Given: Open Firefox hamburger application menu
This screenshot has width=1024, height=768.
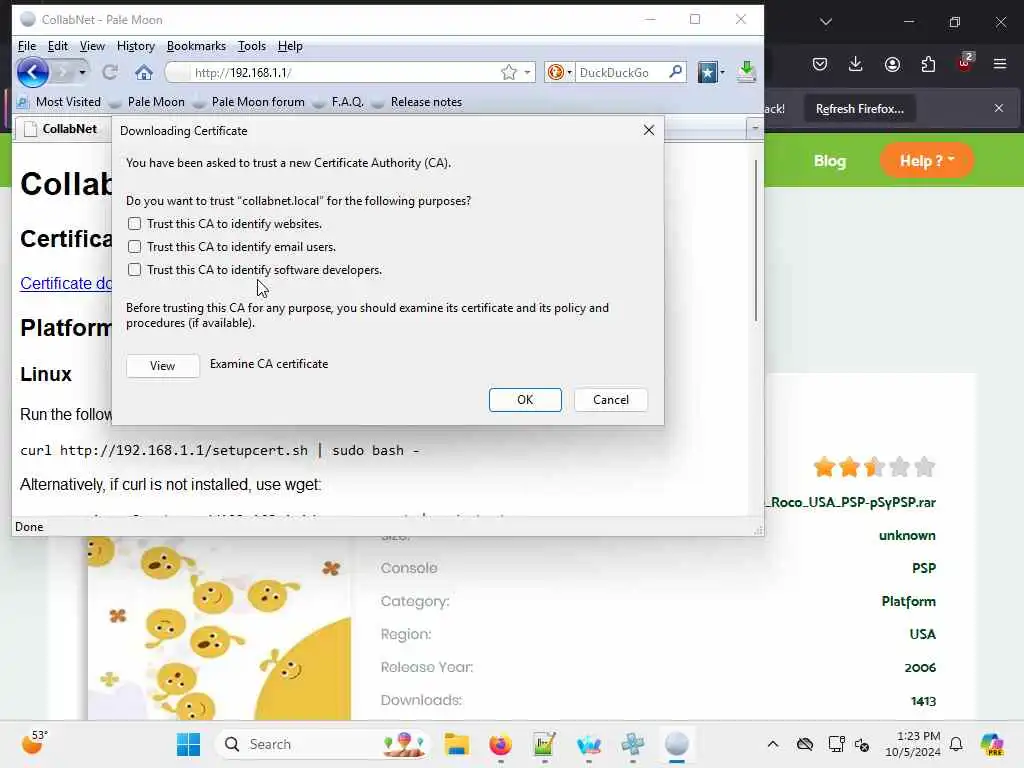Looking at the screenshot, I should [x=1000, y=64].
